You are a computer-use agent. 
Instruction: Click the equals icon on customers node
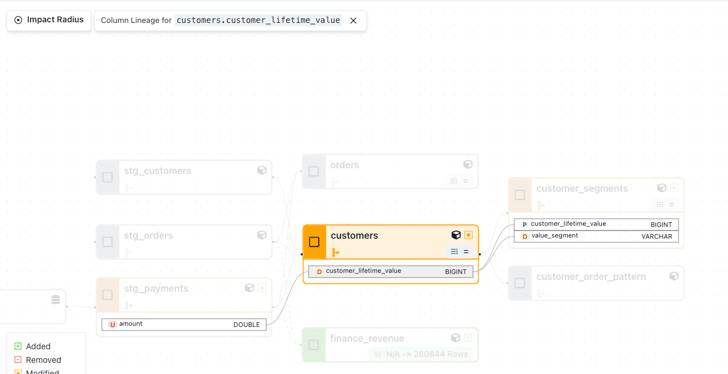(466, 251)
